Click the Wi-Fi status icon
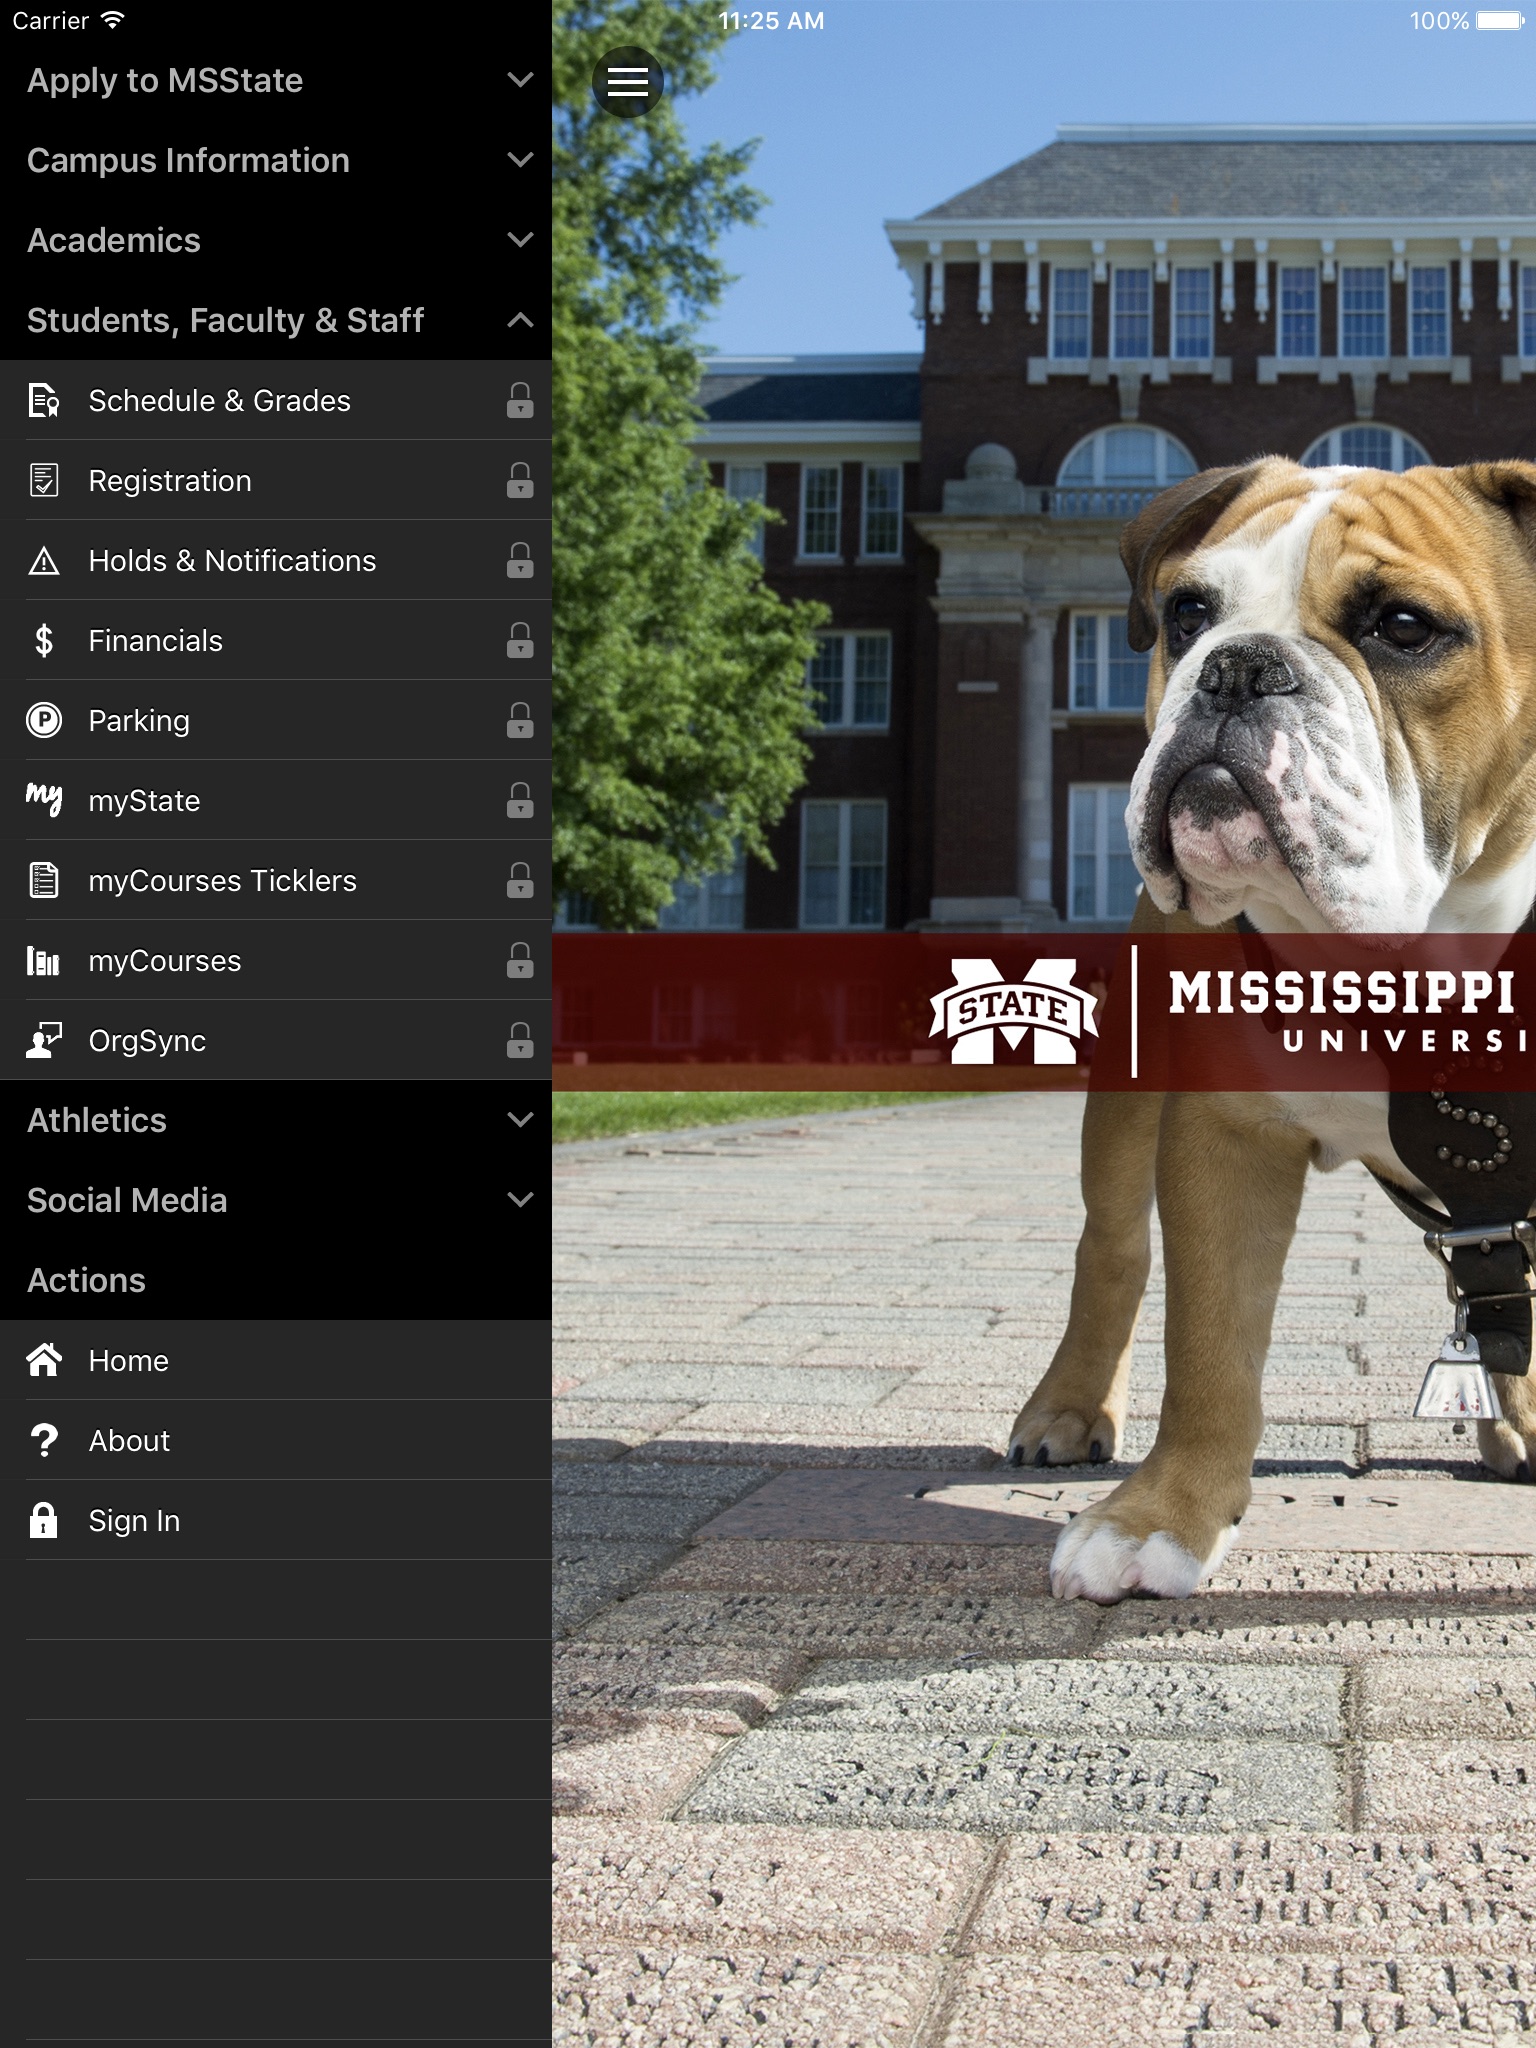1536x2048 pixels. [112, 20]
